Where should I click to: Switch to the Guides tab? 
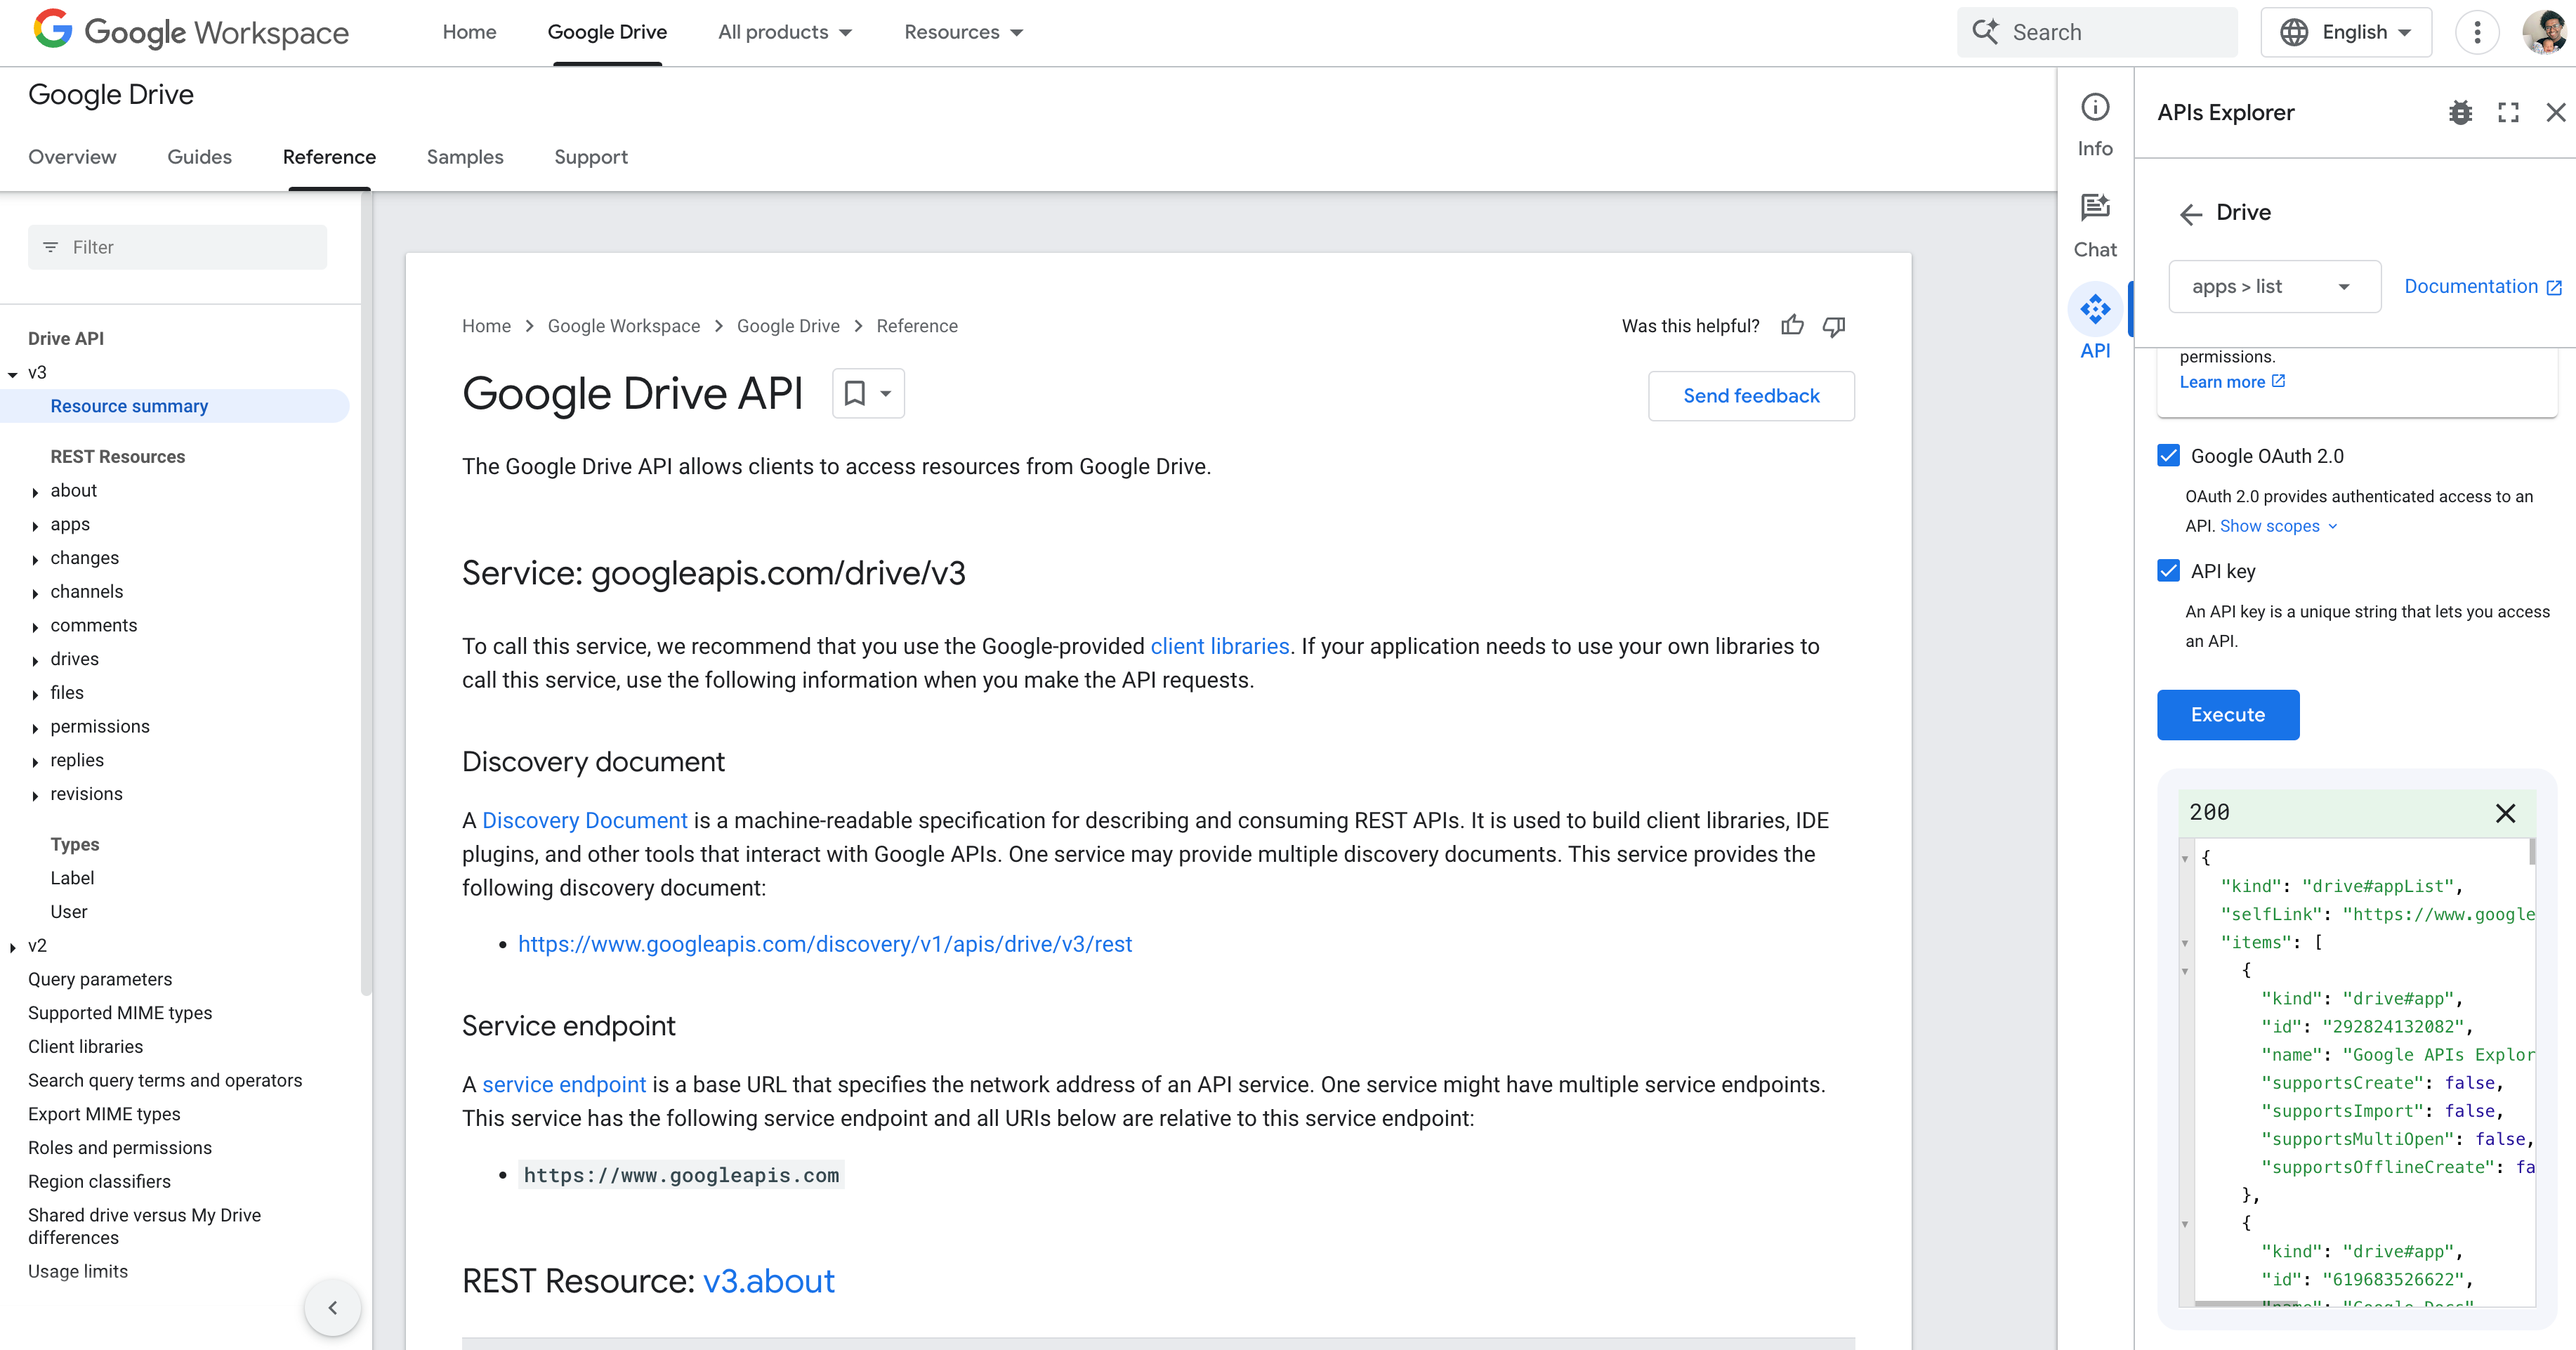(x=199, y=157)
